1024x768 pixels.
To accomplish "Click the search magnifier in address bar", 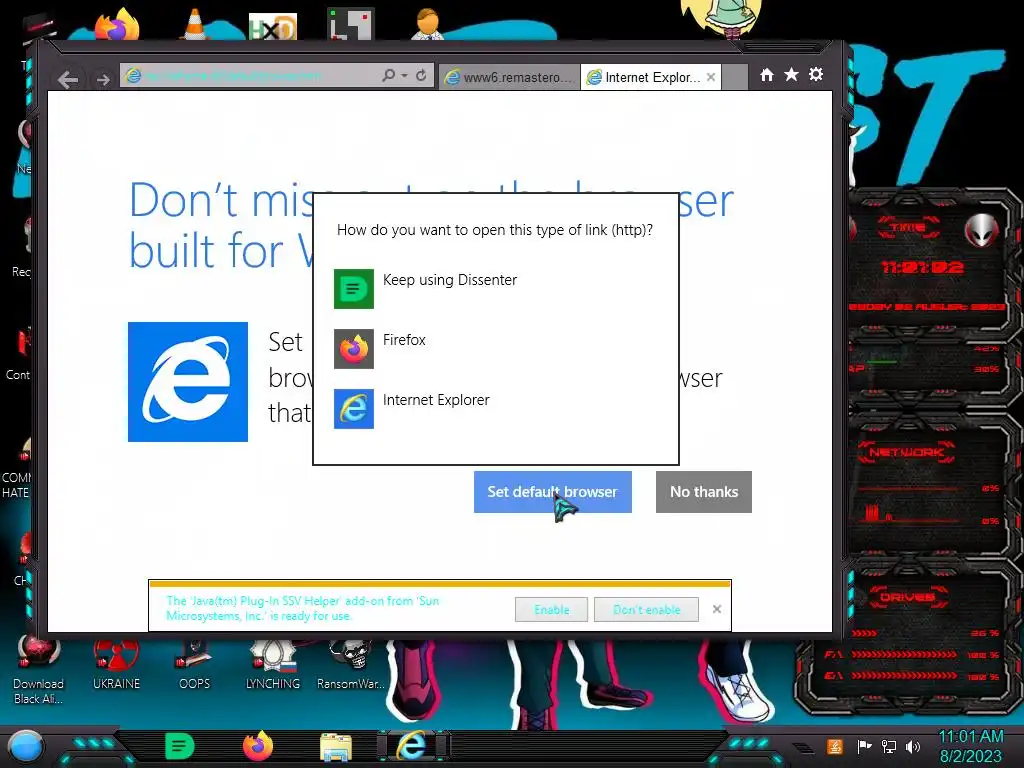I will (388, 75).
